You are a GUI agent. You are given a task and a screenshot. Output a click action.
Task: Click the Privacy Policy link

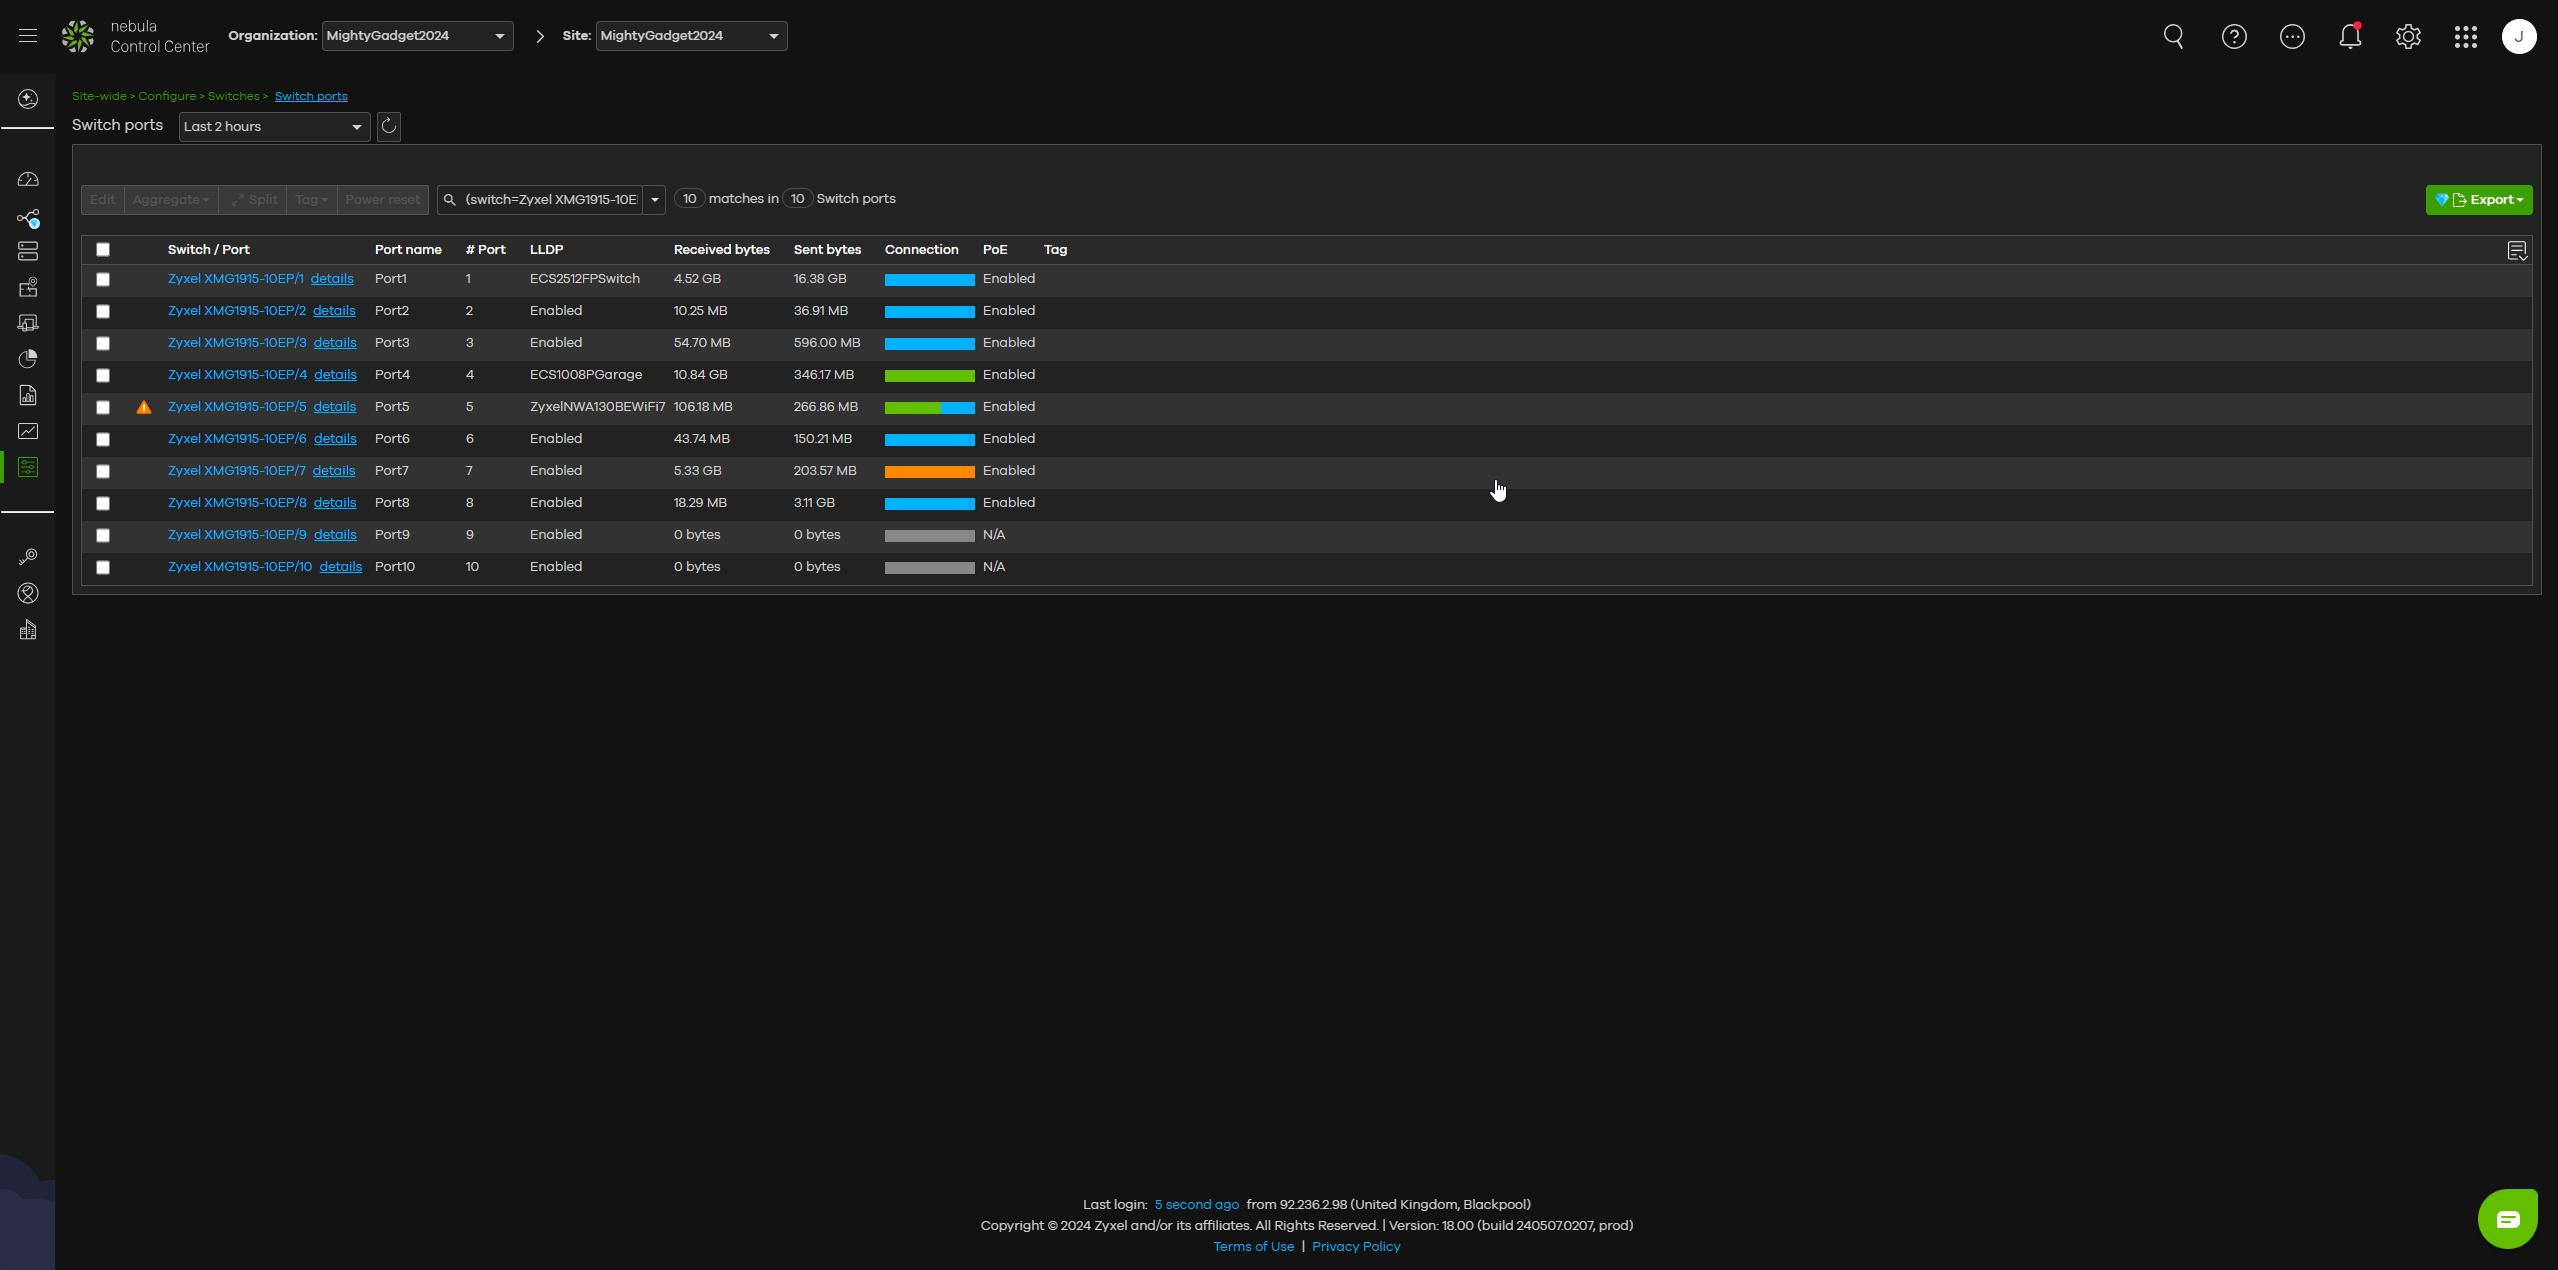pyautogui.click(x=1356, y=1247)
